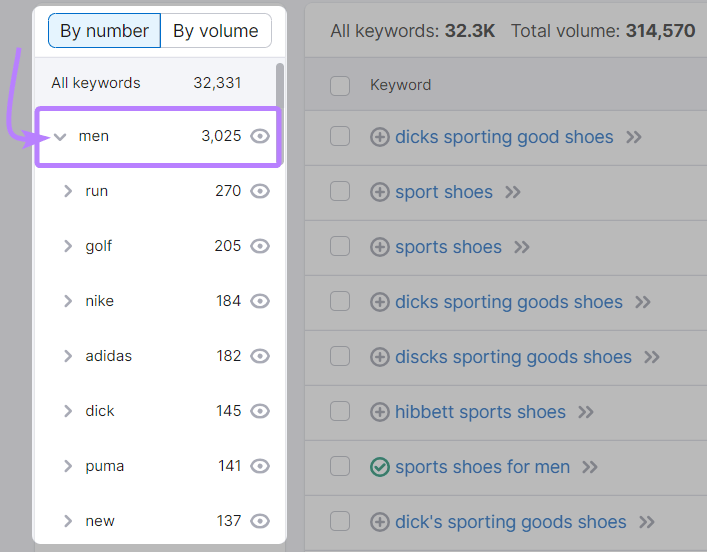This screenshot has height=552, width=707.
Task: Open the "hibbett sports shoes" keyword link
Action: 480,412
